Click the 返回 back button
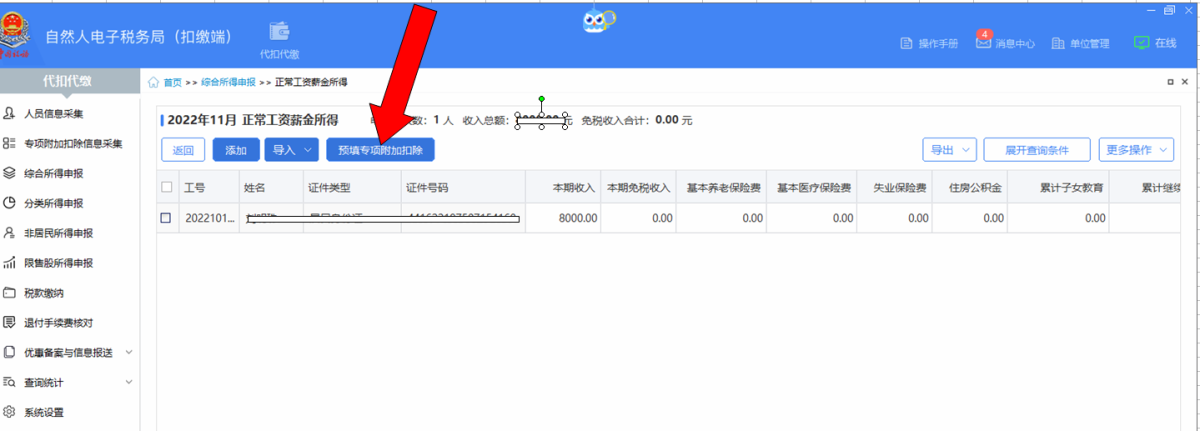 [x=183, y=150]
